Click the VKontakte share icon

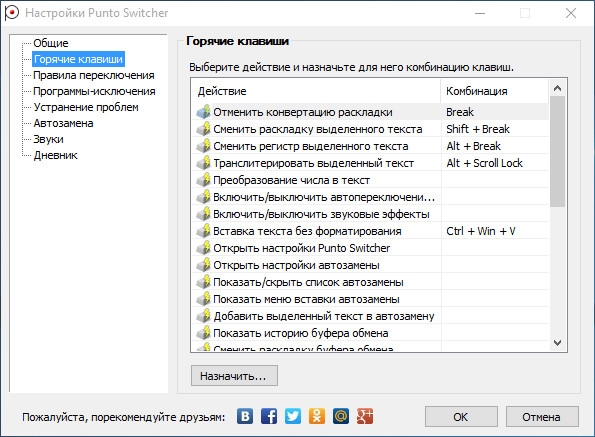pos(245,417)
